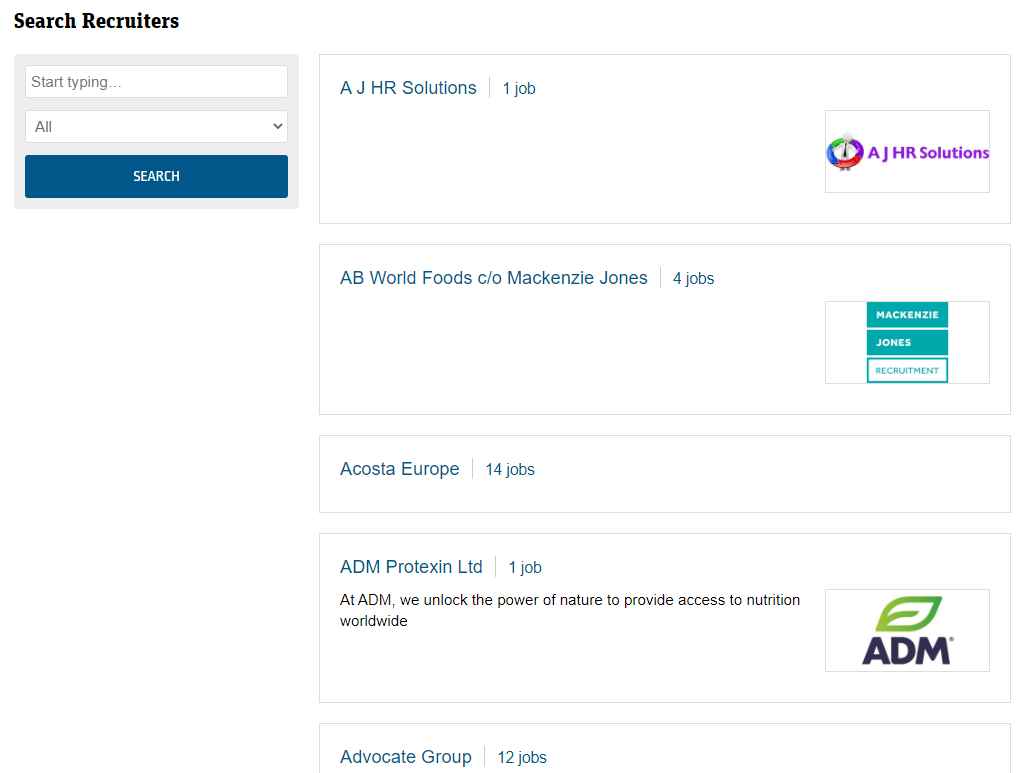View the 1 job from A J HR Solutions

(519, 89)
